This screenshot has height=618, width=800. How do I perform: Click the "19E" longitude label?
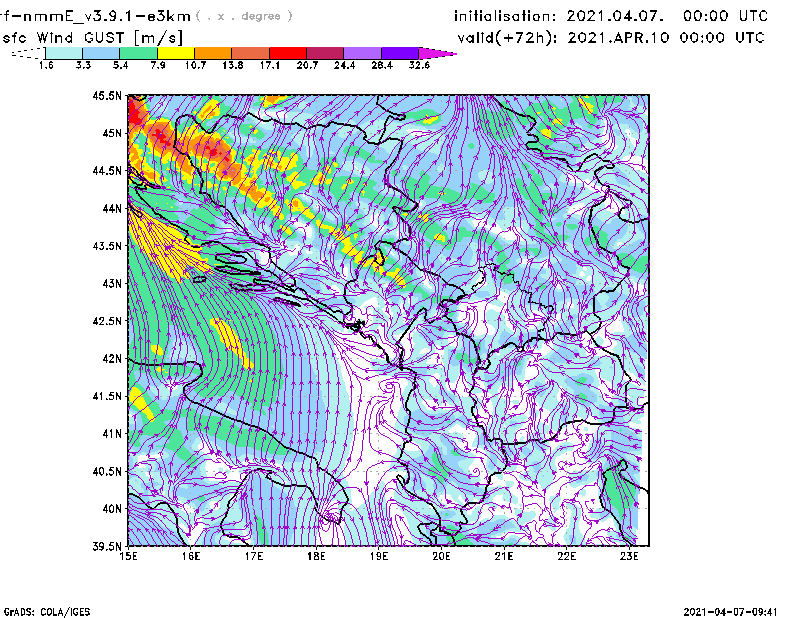(x=379, y=556)
